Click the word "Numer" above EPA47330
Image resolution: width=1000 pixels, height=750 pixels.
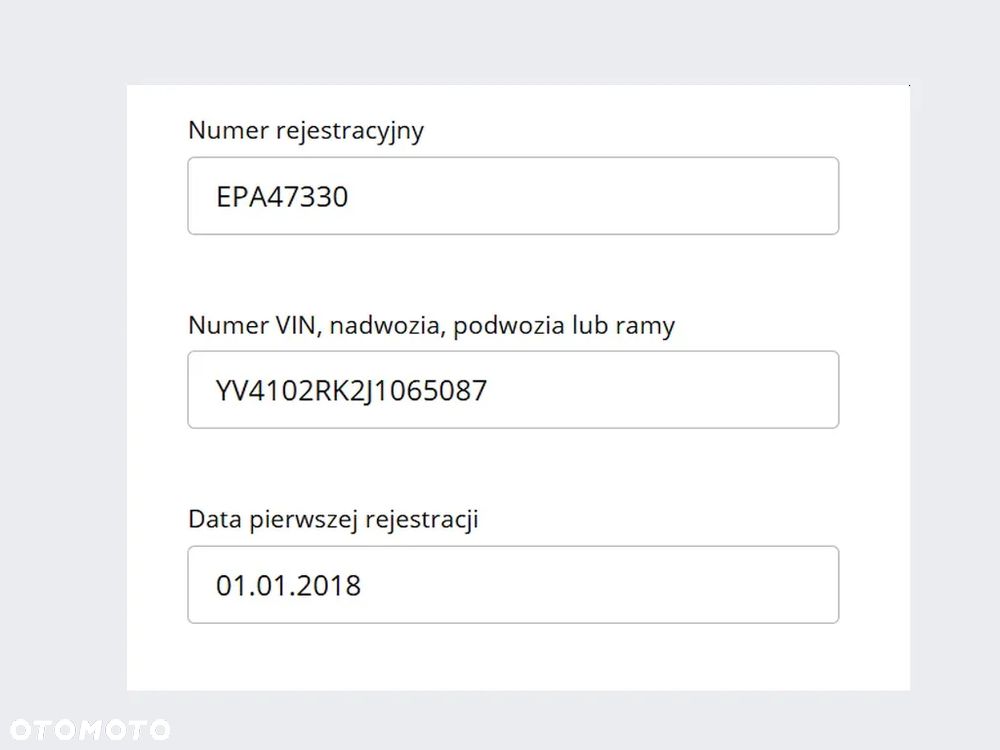pos(222,131)
